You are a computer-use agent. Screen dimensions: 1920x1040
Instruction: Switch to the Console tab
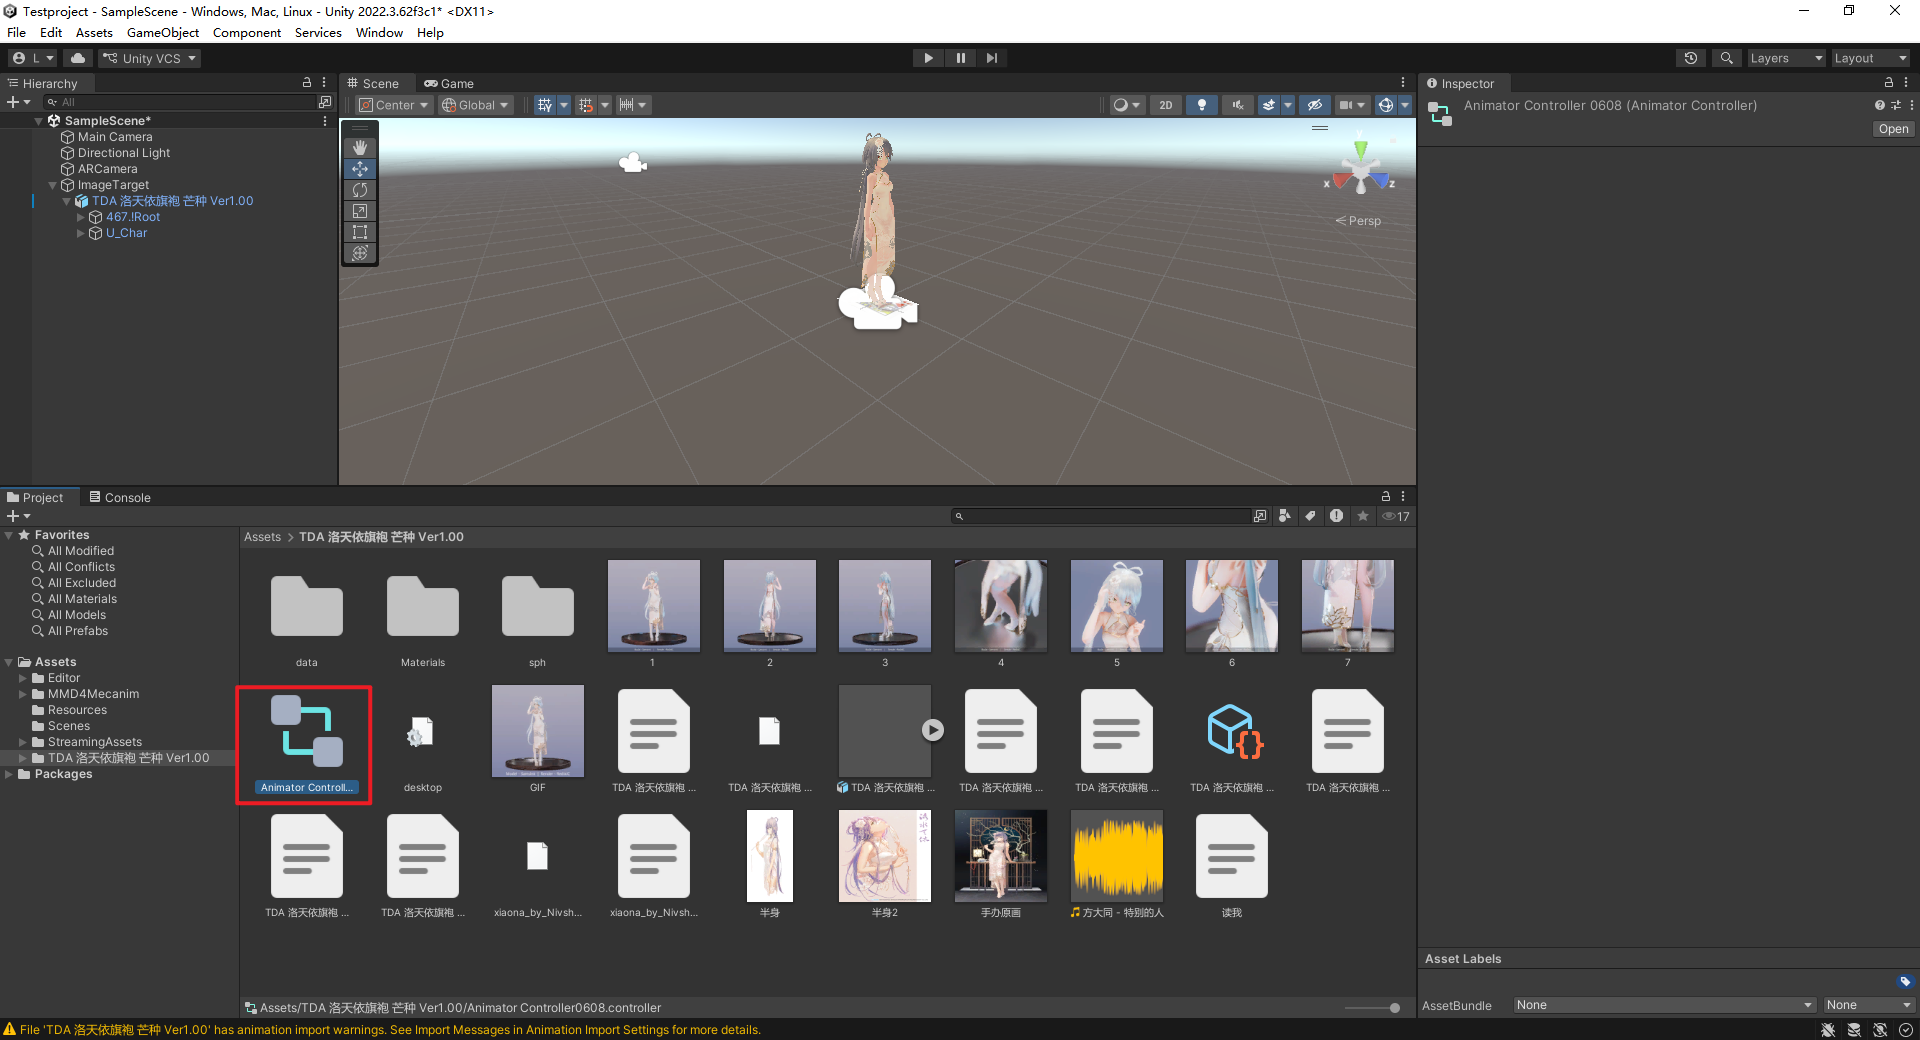click(x=120, y=497)
